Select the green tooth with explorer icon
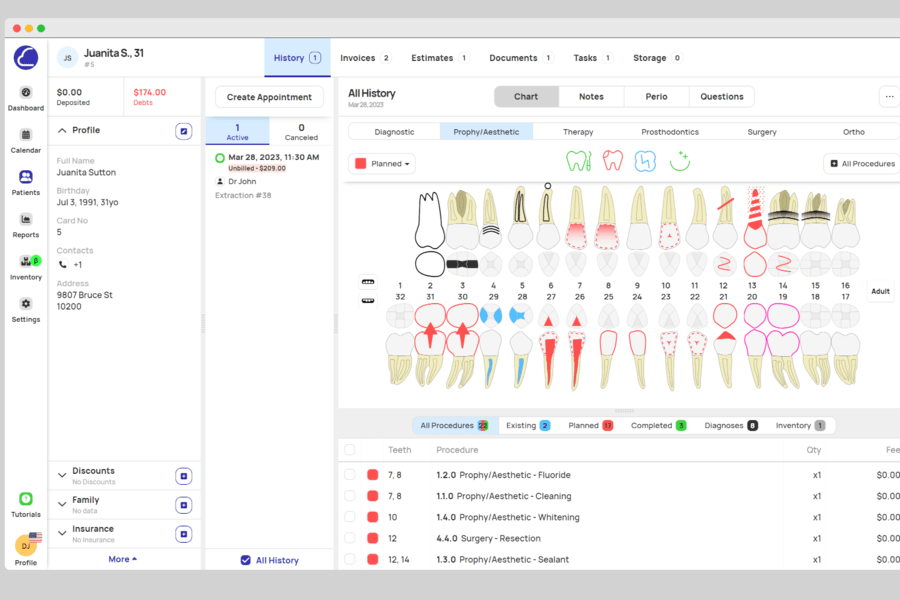 coord(578,160)
